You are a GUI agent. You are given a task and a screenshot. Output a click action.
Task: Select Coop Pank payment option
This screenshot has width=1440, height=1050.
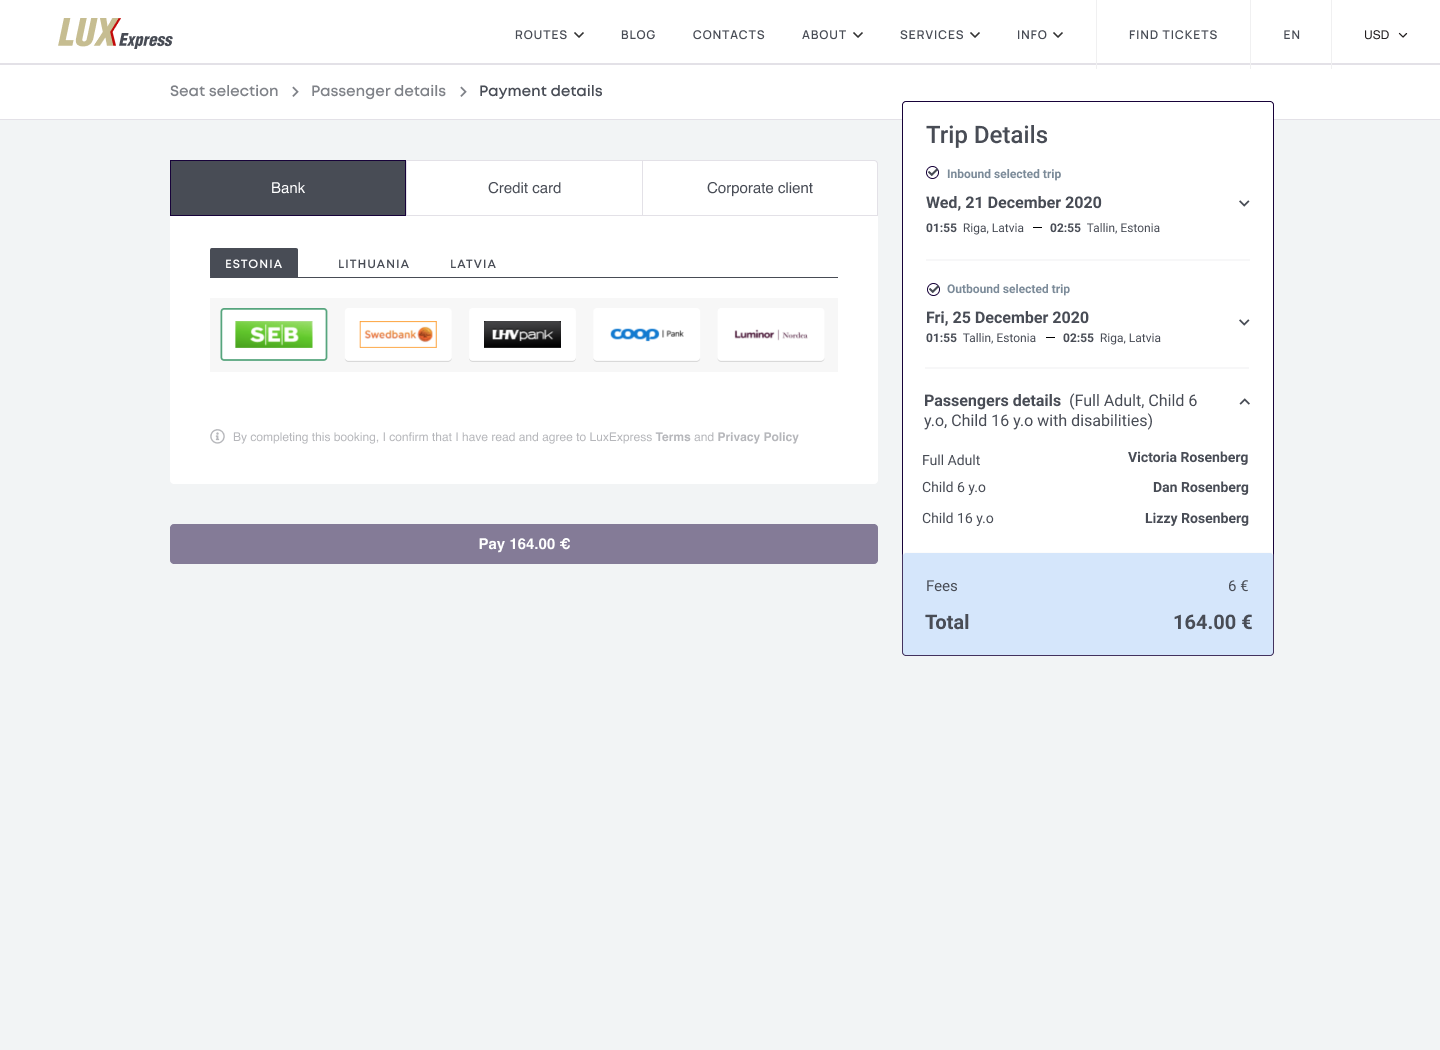coord(646,334)
